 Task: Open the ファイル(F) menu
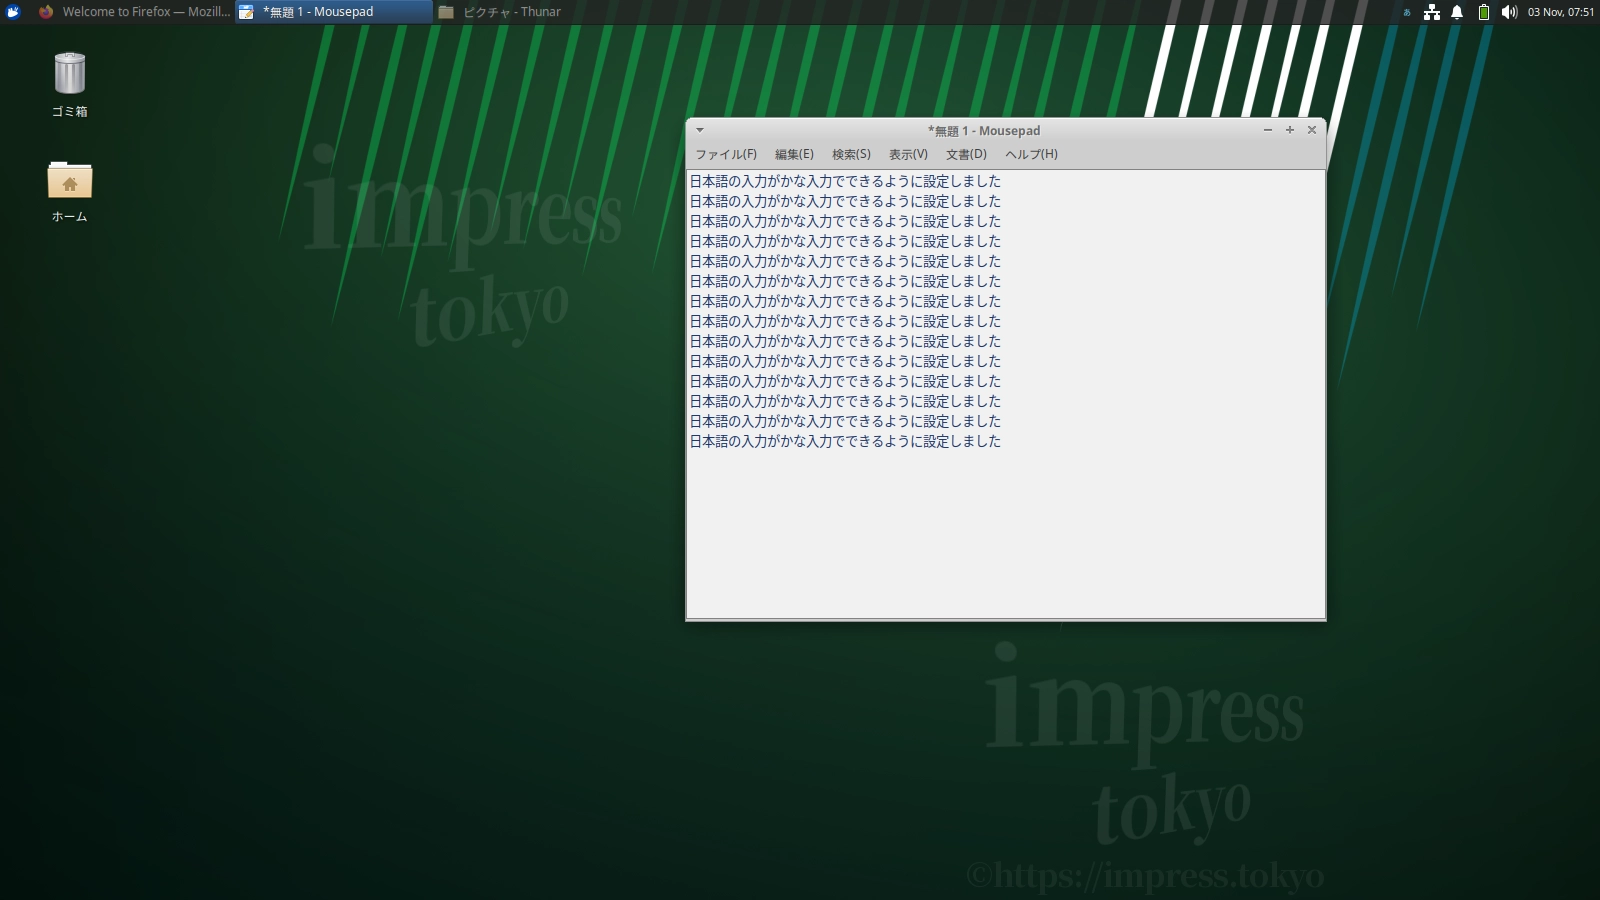(x=726, y=154)
